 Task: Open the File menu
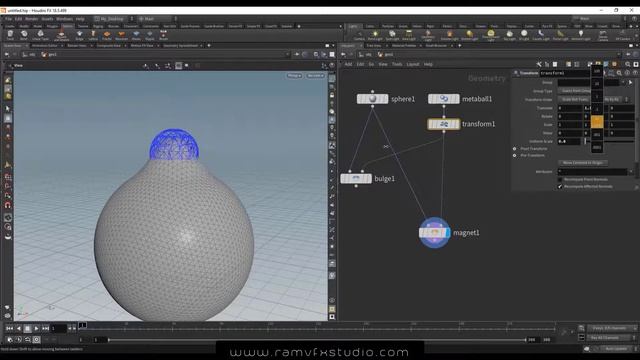[9, 19]
